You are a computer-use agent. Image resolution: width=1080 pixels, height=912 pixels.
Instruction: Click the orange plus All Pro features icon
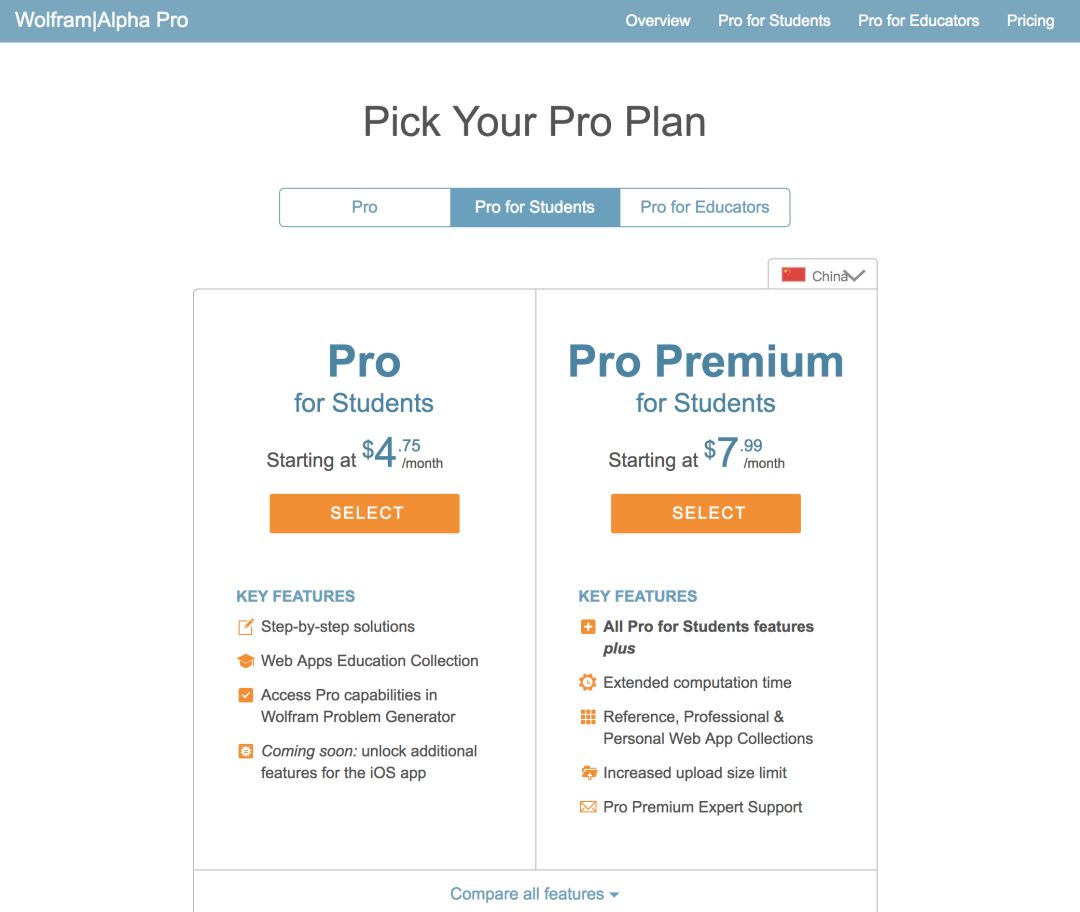588,627
